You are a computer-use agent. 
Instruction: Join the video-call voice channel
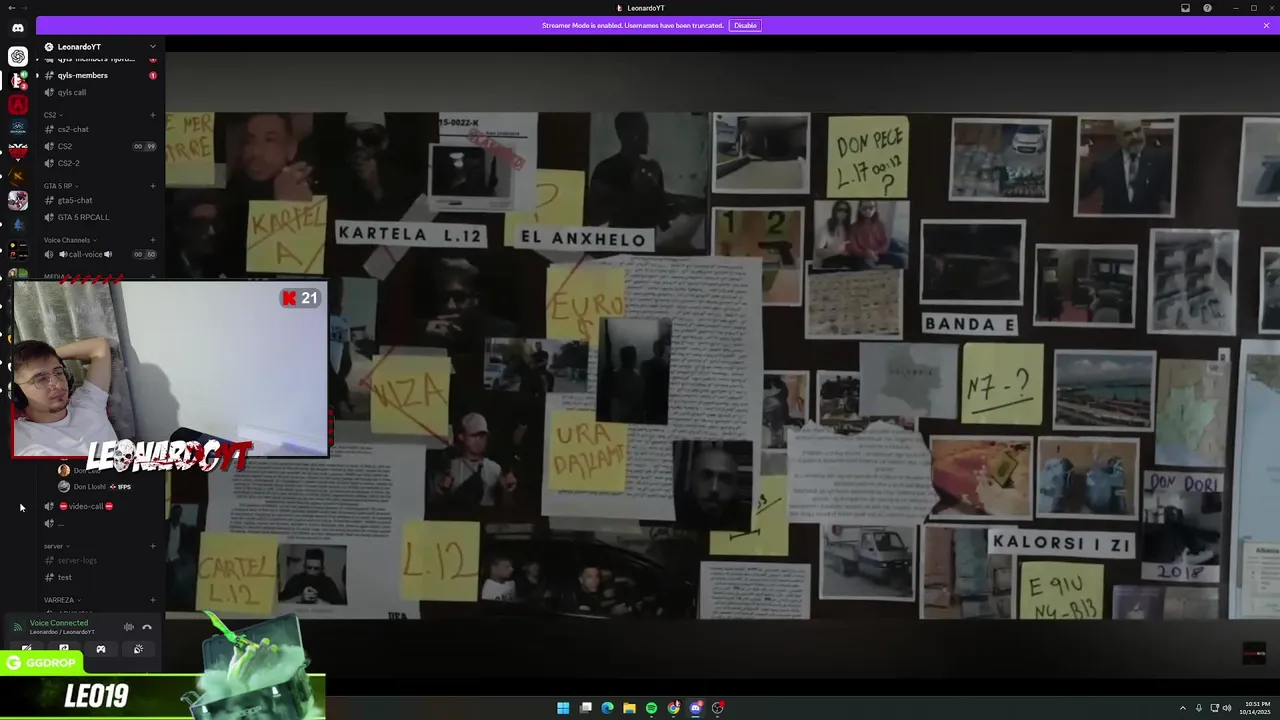tap(100, 506)
